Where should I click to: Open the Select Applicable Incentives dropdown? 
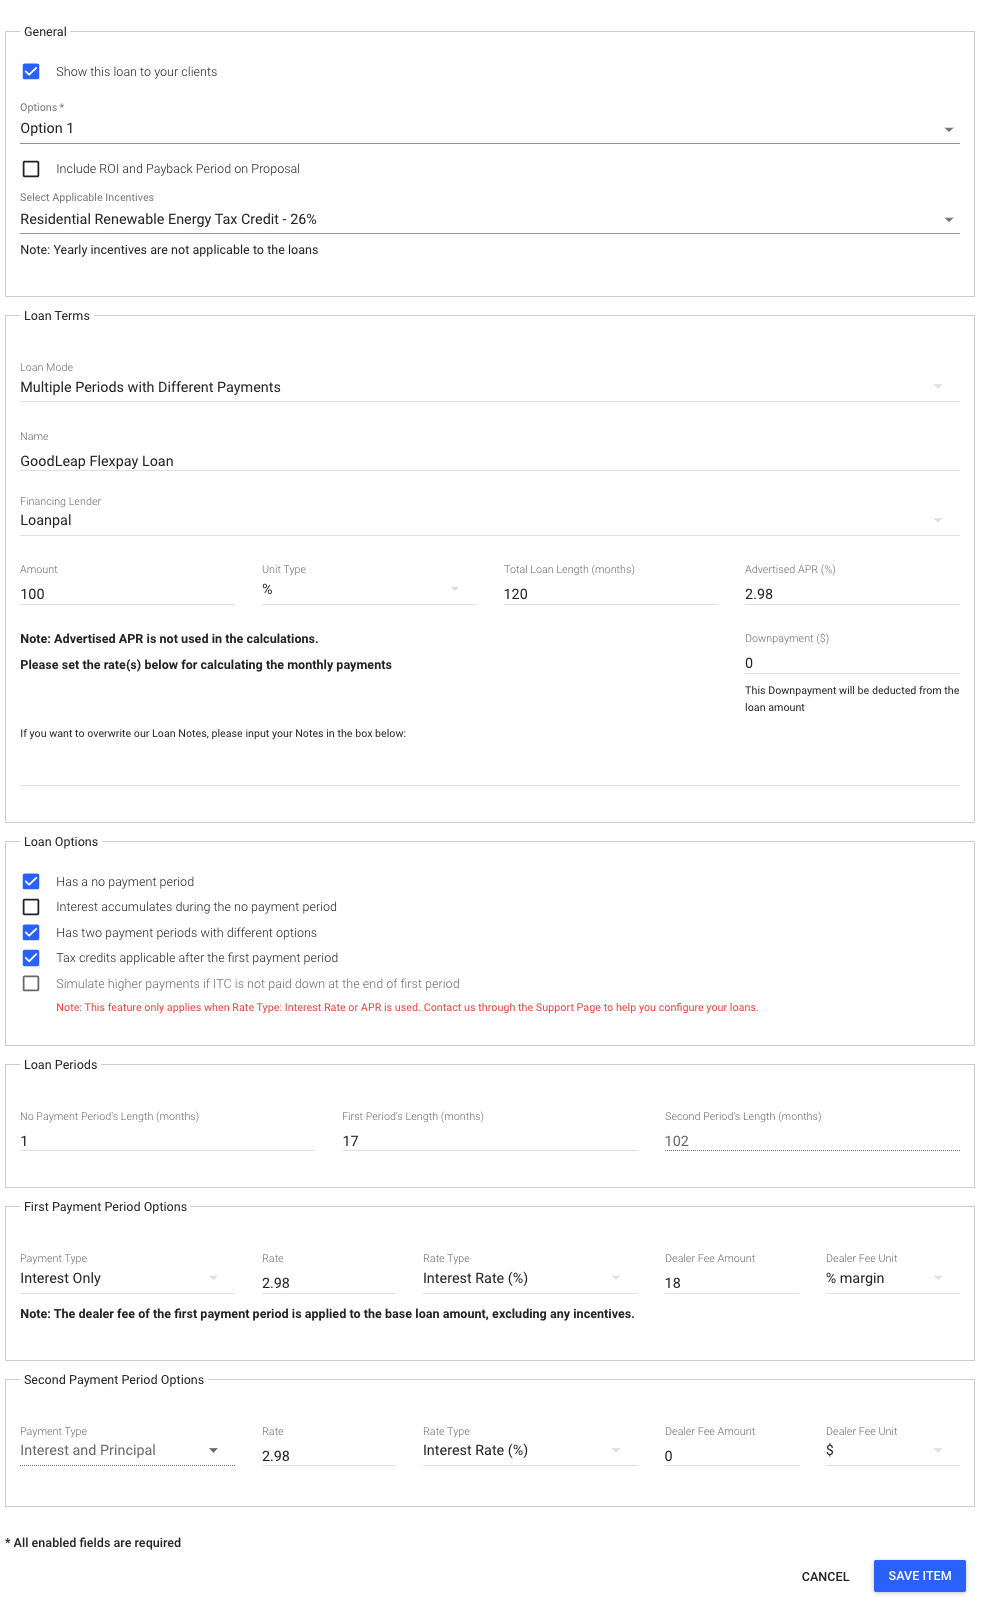coord(950,219)
